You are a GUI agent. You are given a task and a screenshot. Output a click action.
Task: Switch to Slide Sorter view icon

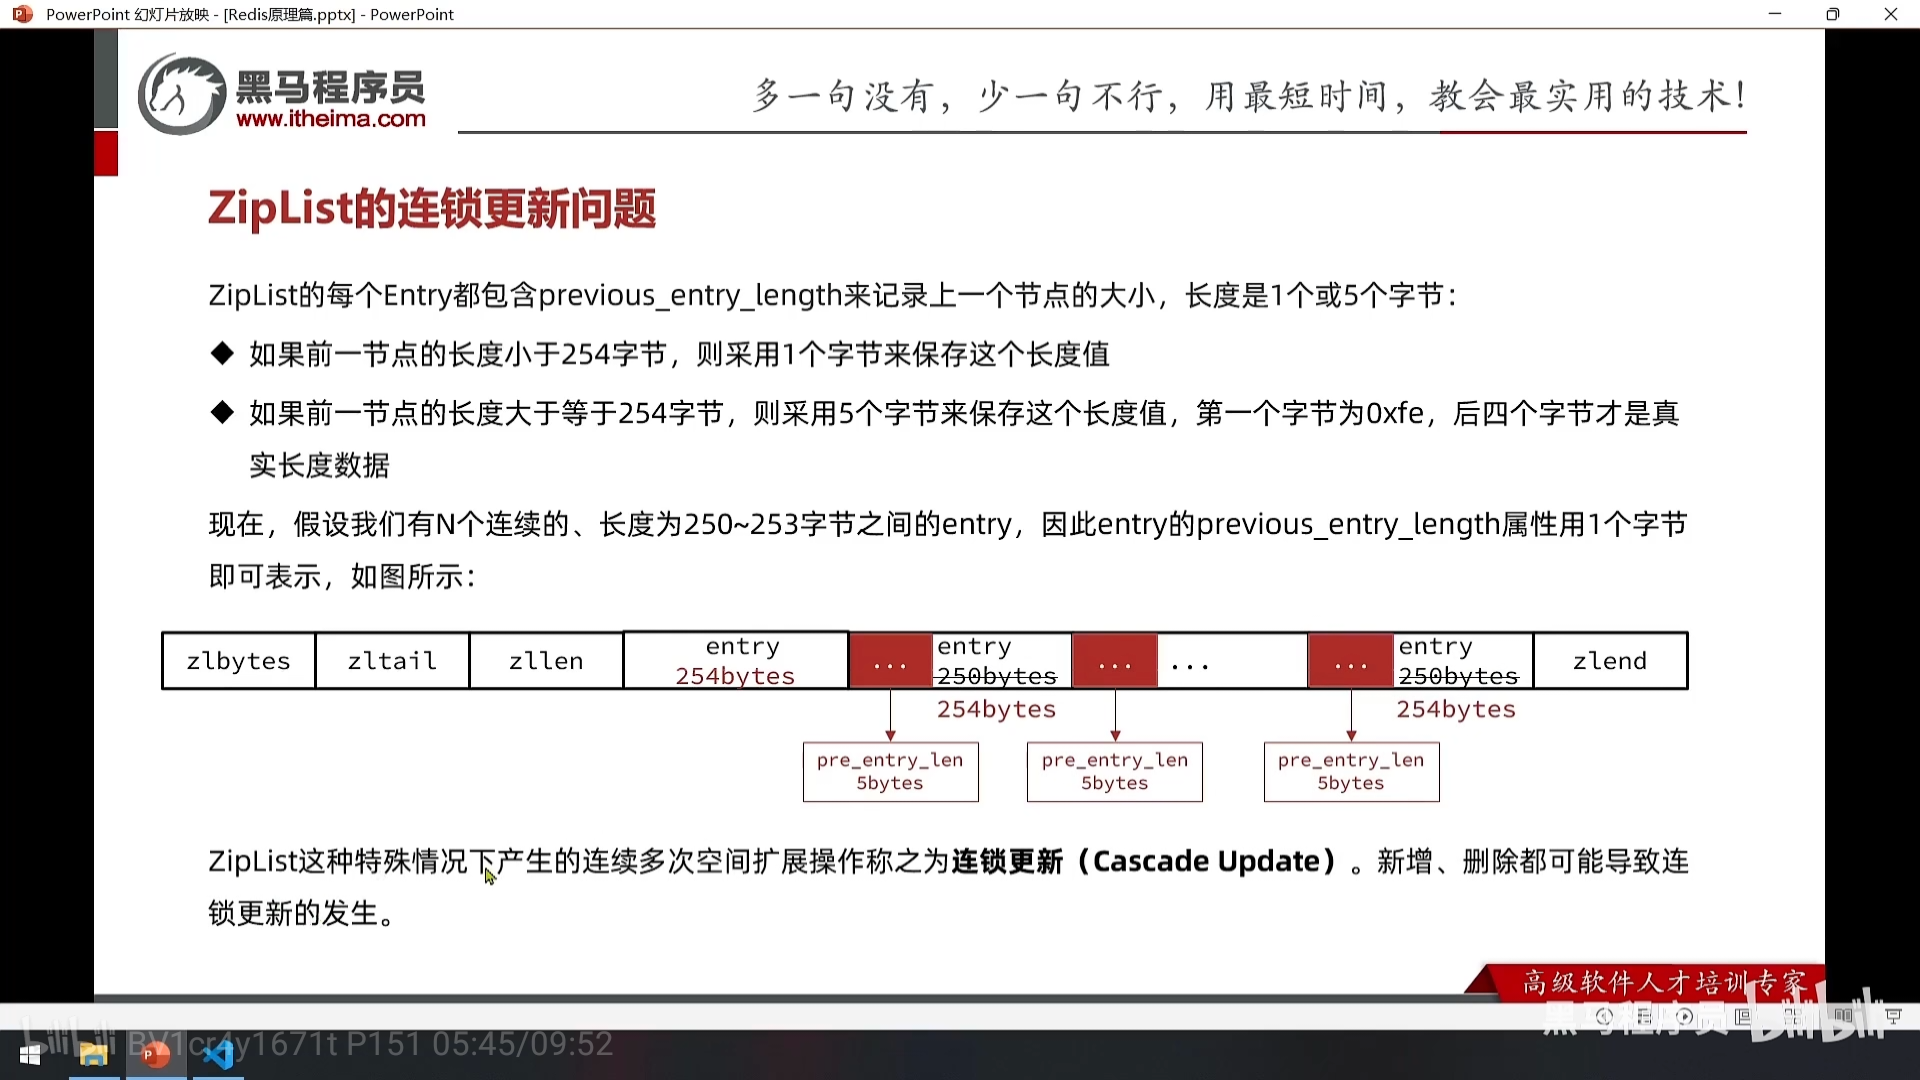[1793, 1016]
